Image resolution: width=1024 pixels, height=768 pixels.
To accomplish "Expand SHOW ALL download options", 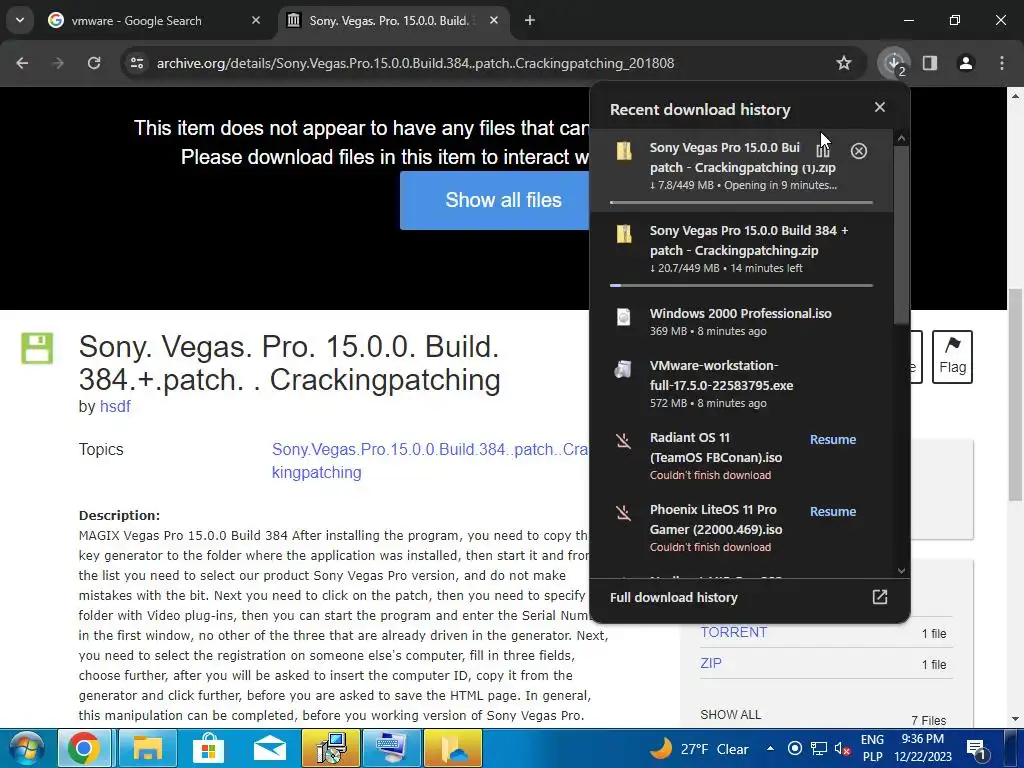I will click(x=731, y=714).
